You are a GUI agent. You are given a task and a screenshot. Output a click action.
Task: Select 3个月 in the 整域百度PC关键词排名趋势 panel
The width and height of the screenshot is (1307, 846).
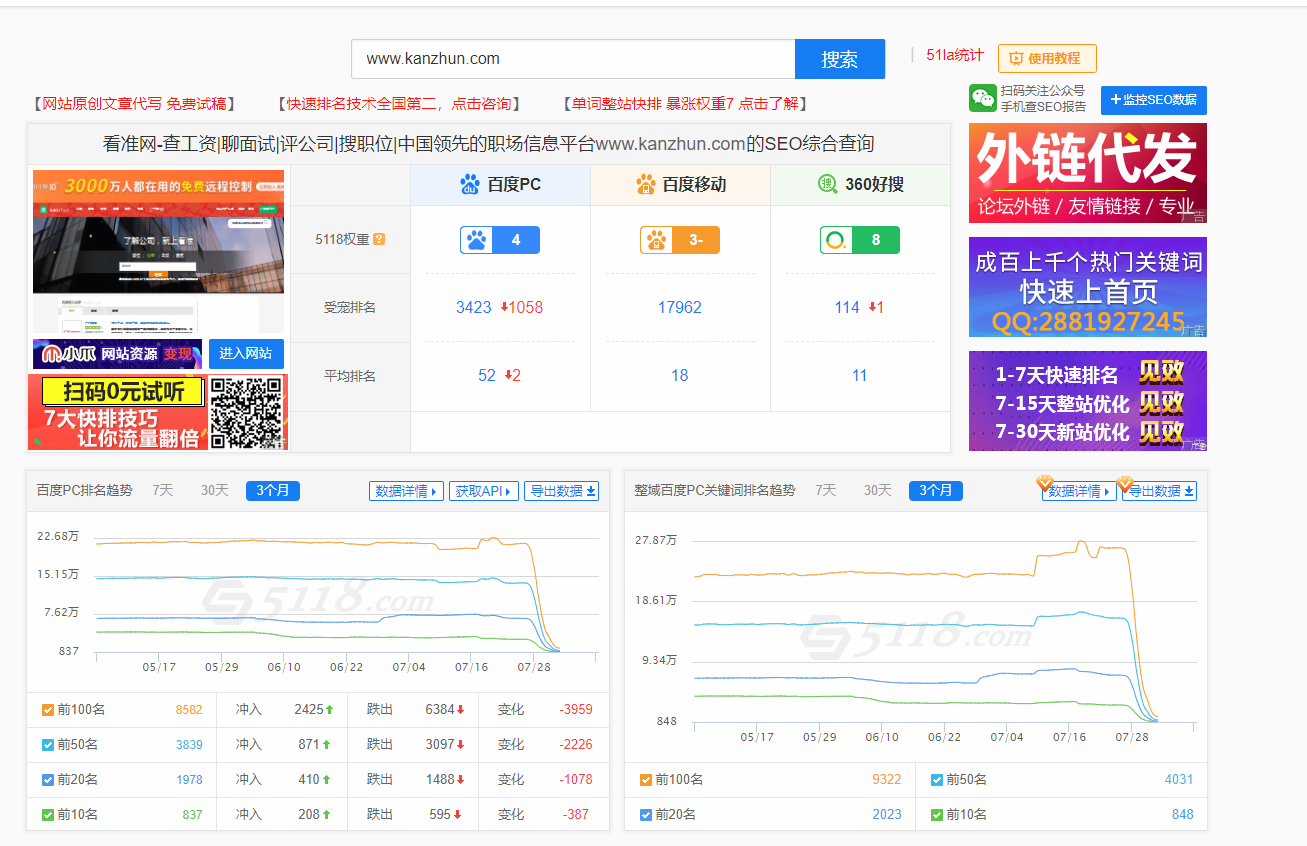936,490
